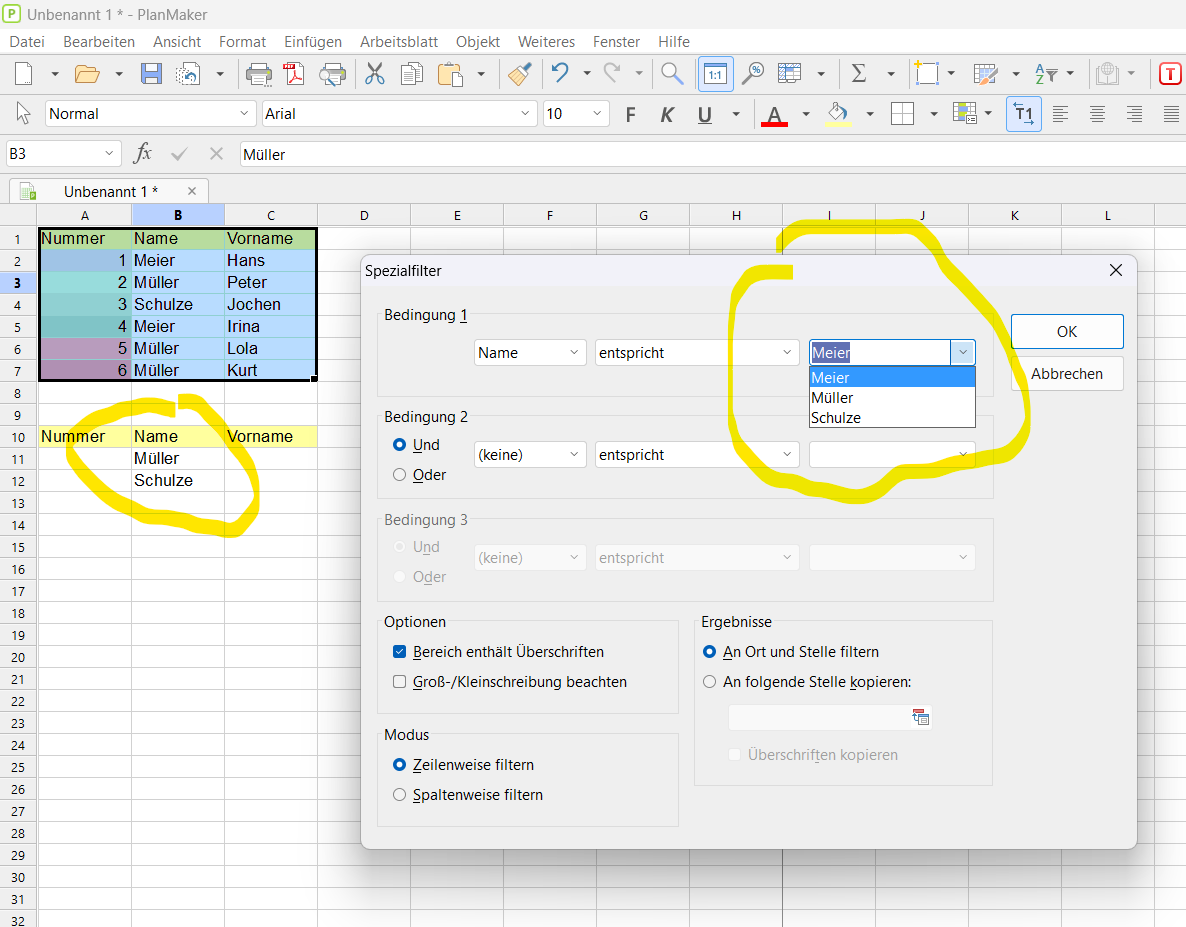Select the Und radio button in Bedingung 2
This screenshot has height=927, width=1186.
click(x=399, y=445)
